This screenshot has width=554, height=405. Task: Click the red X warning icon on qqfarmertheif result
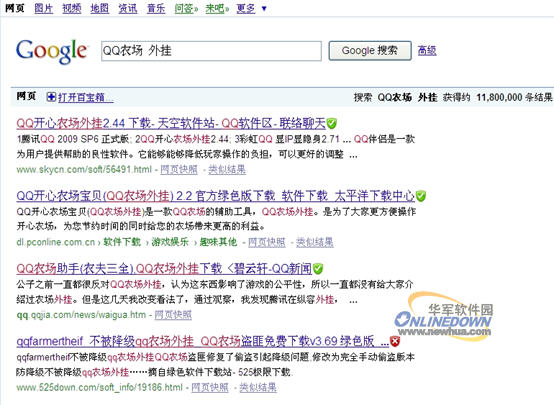(x=395, y=341)
